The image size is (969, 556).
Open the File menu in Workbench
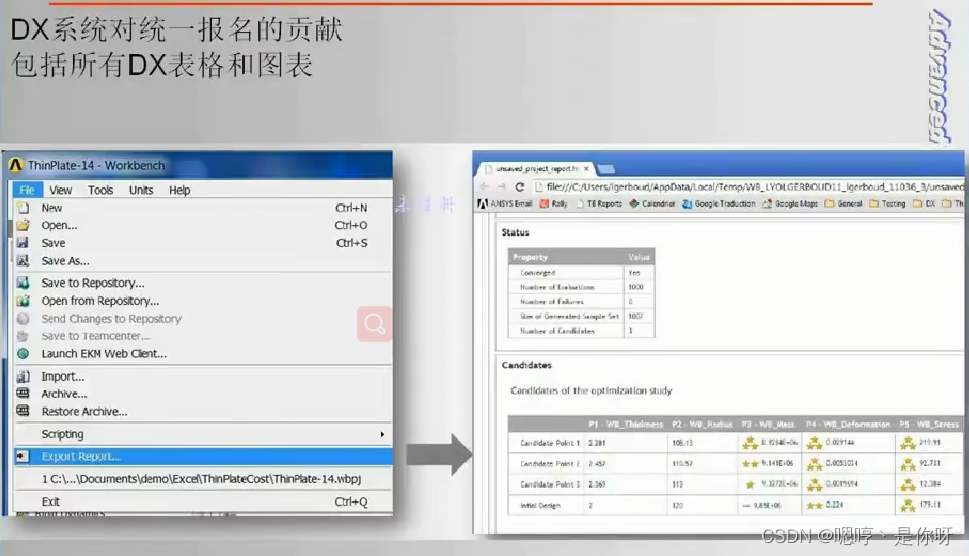(x=27, y=190)
